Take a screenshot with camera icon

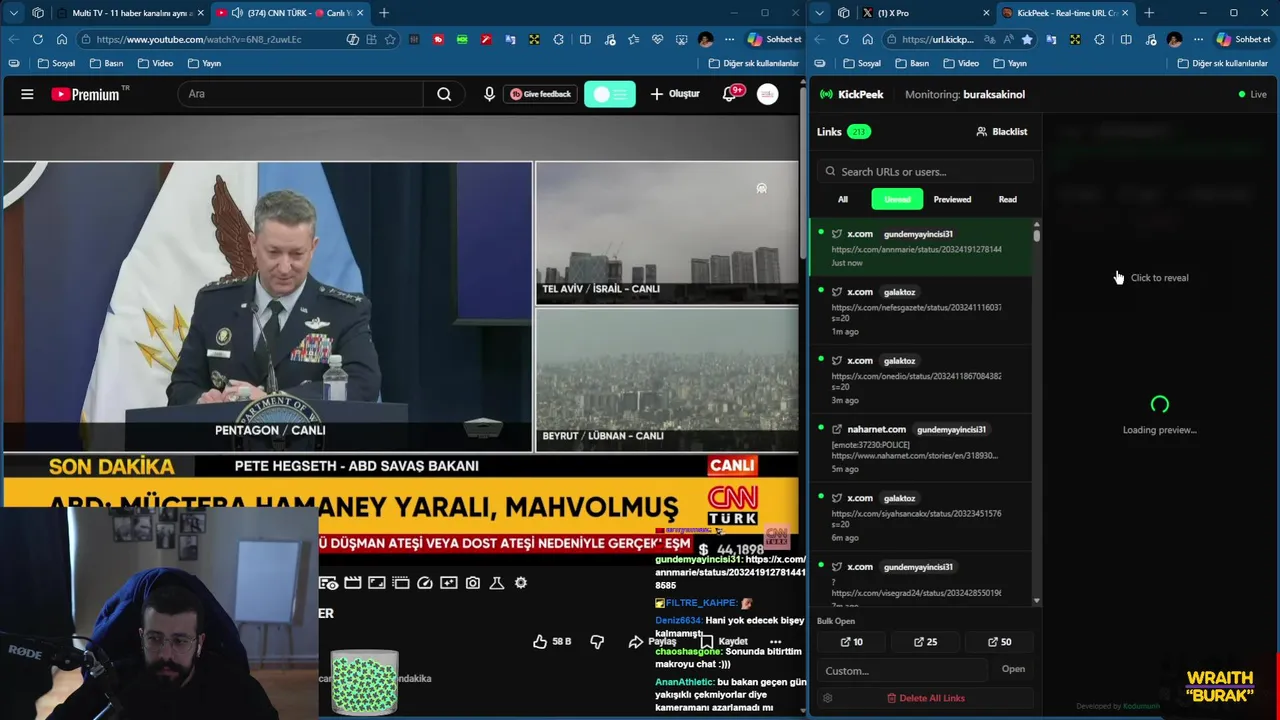473,583
